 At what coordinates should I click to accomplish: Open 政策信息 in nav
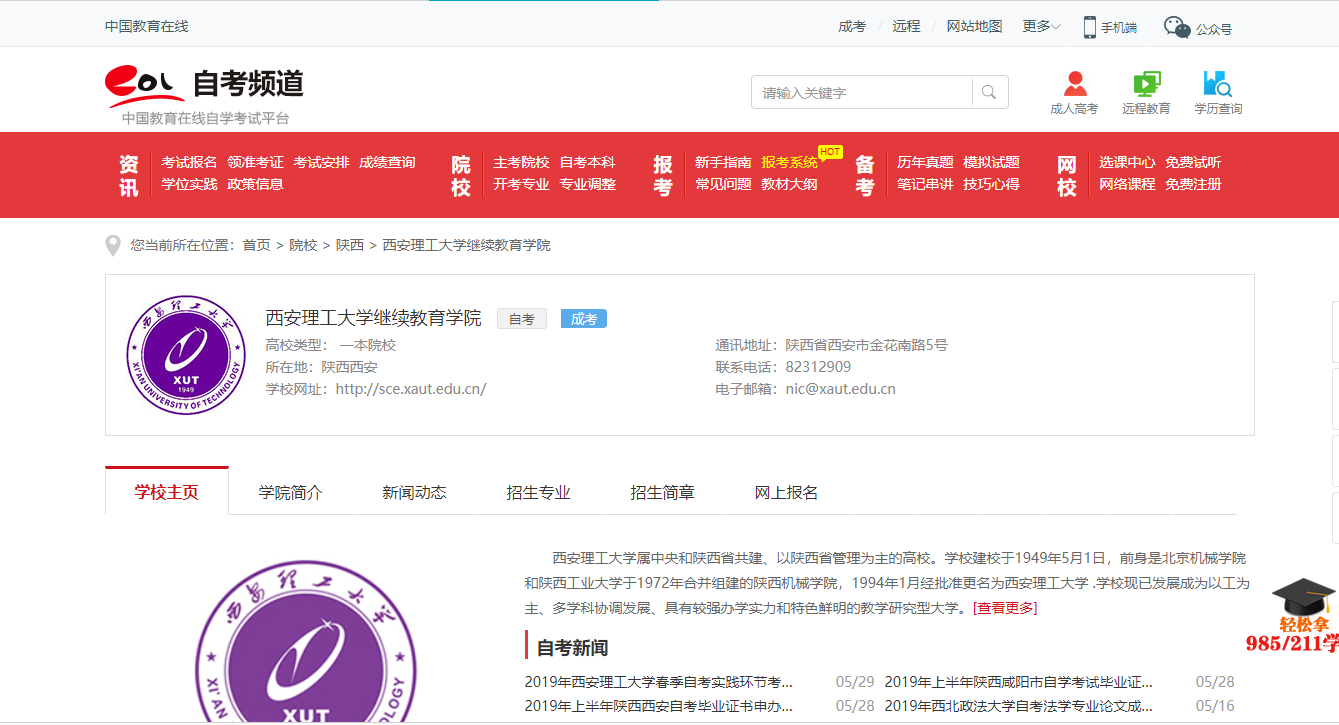[x=255, y=184]
